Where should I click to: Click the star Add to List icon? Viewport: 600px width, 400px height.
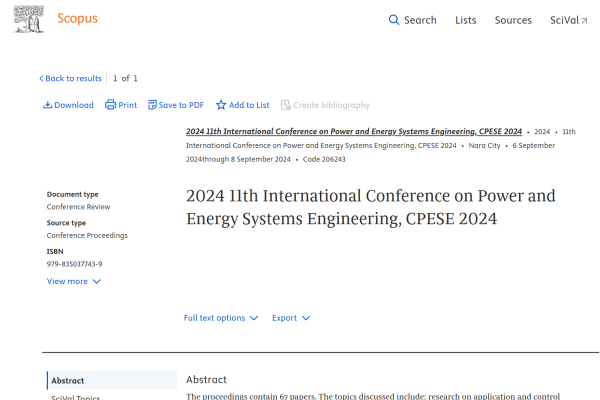221,105
